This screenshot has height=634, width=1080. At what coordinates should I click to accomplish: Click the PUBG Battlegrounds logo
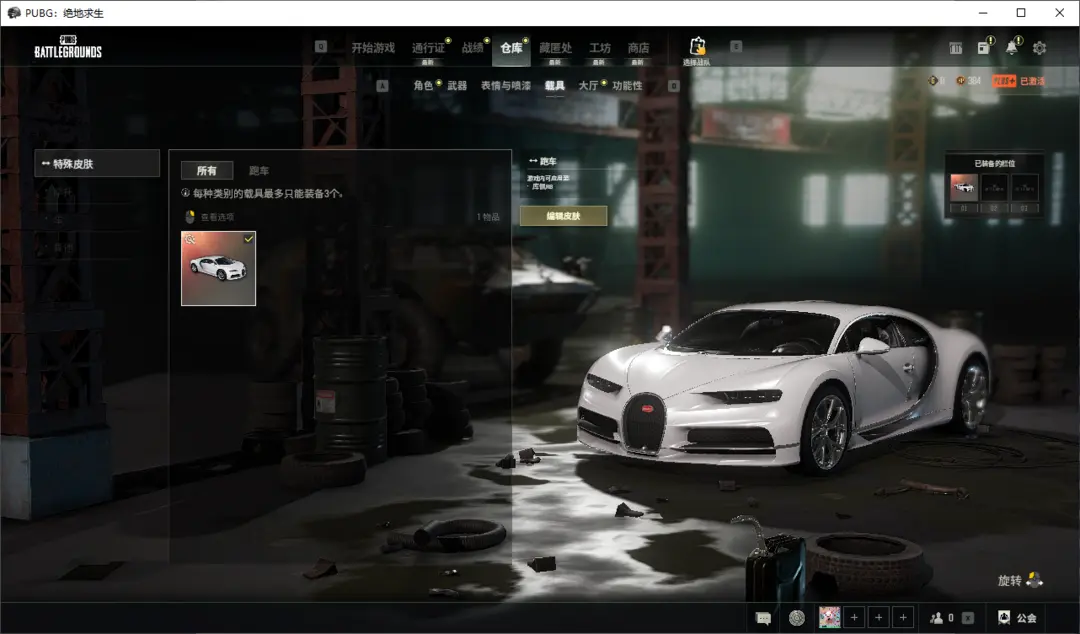(68, 47)
